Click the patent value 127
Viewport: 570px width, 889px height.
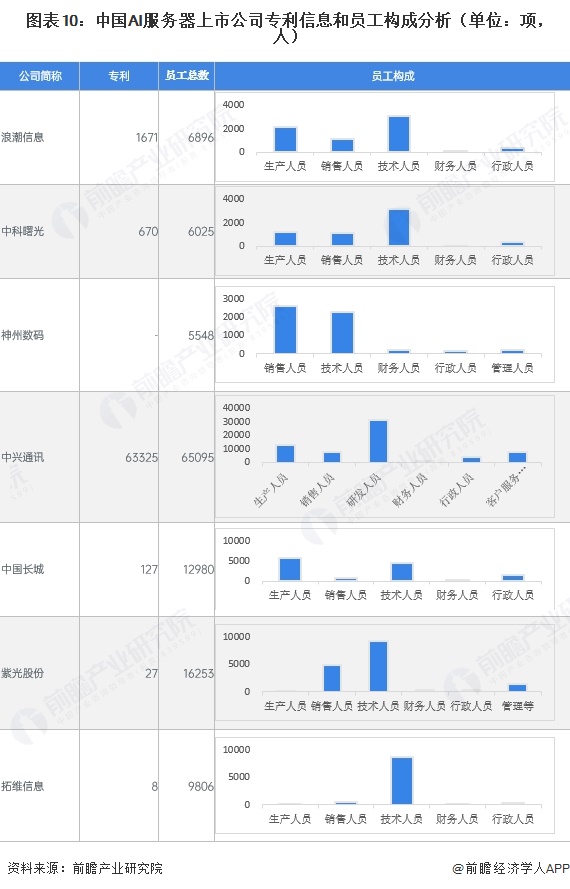[x=149, y=569]
